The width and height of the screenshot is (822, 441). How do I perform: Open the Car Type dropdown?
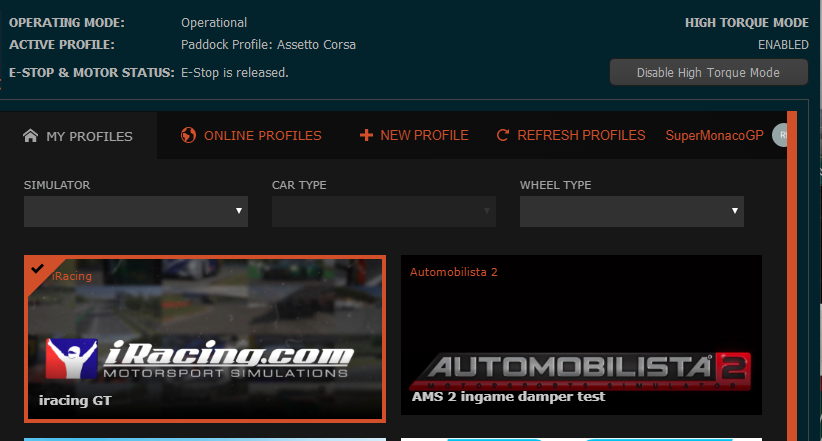384,211
